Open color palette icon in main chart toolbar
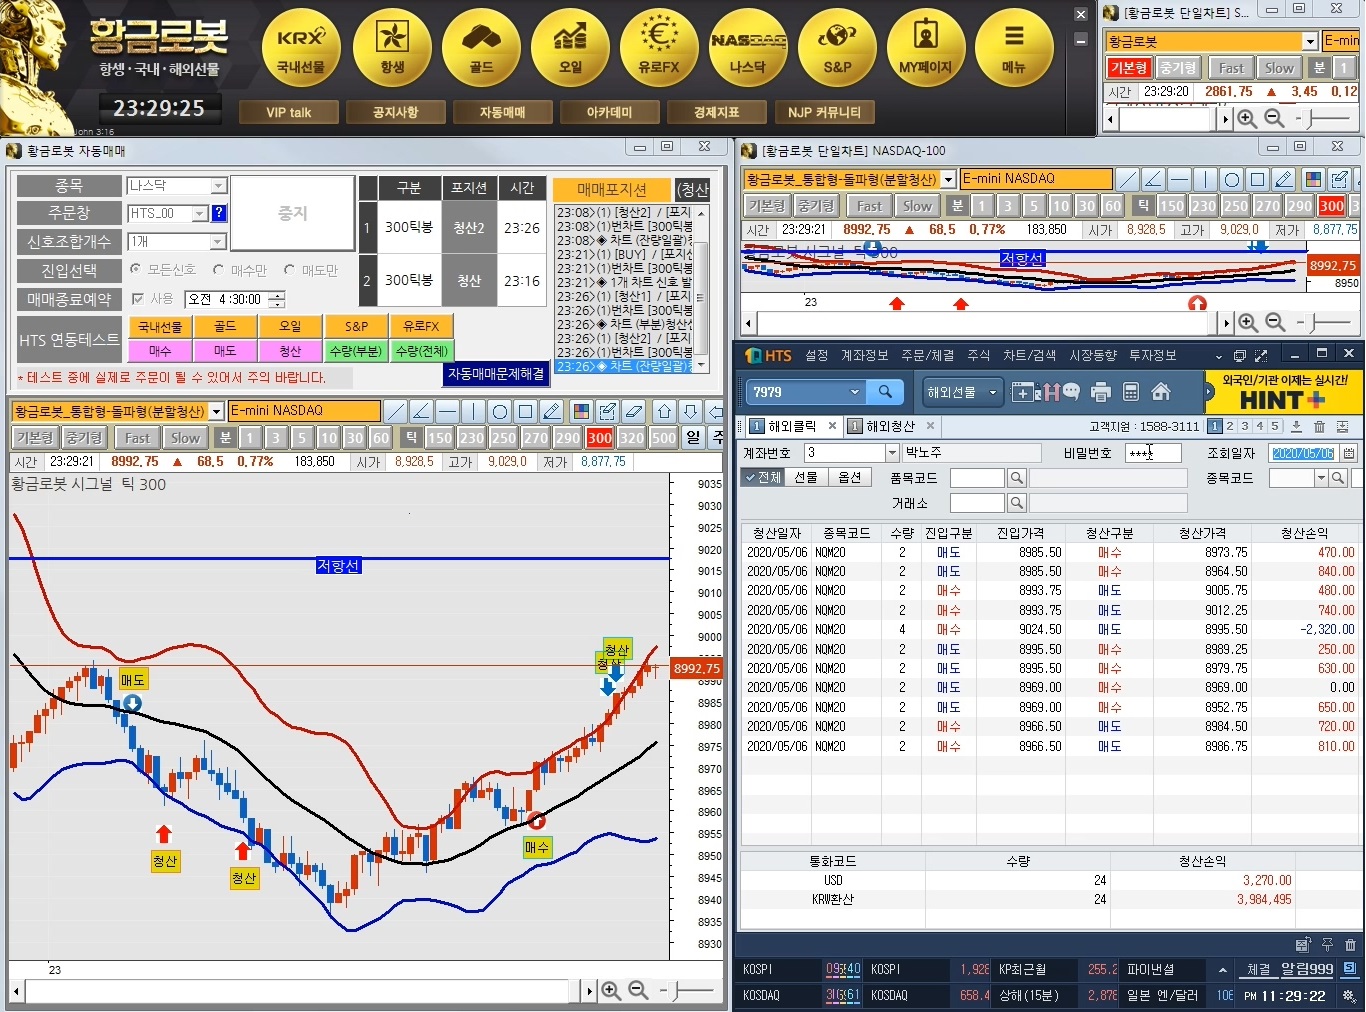 [x=581, y=411]
